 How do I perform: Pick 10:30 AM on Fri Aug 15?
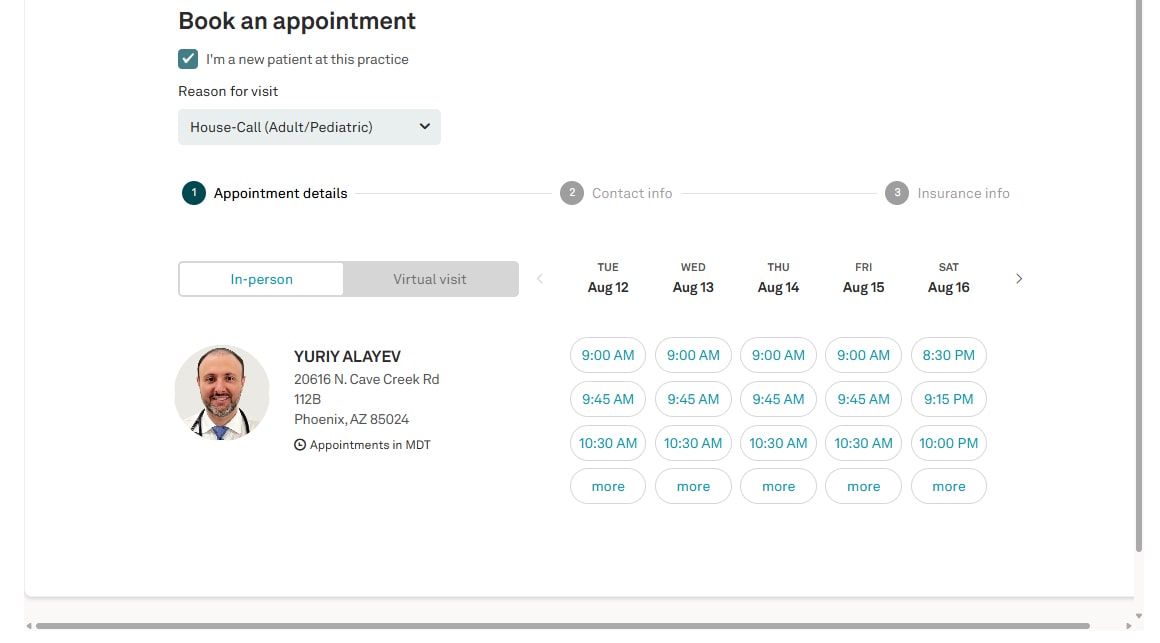pos(863,443)
